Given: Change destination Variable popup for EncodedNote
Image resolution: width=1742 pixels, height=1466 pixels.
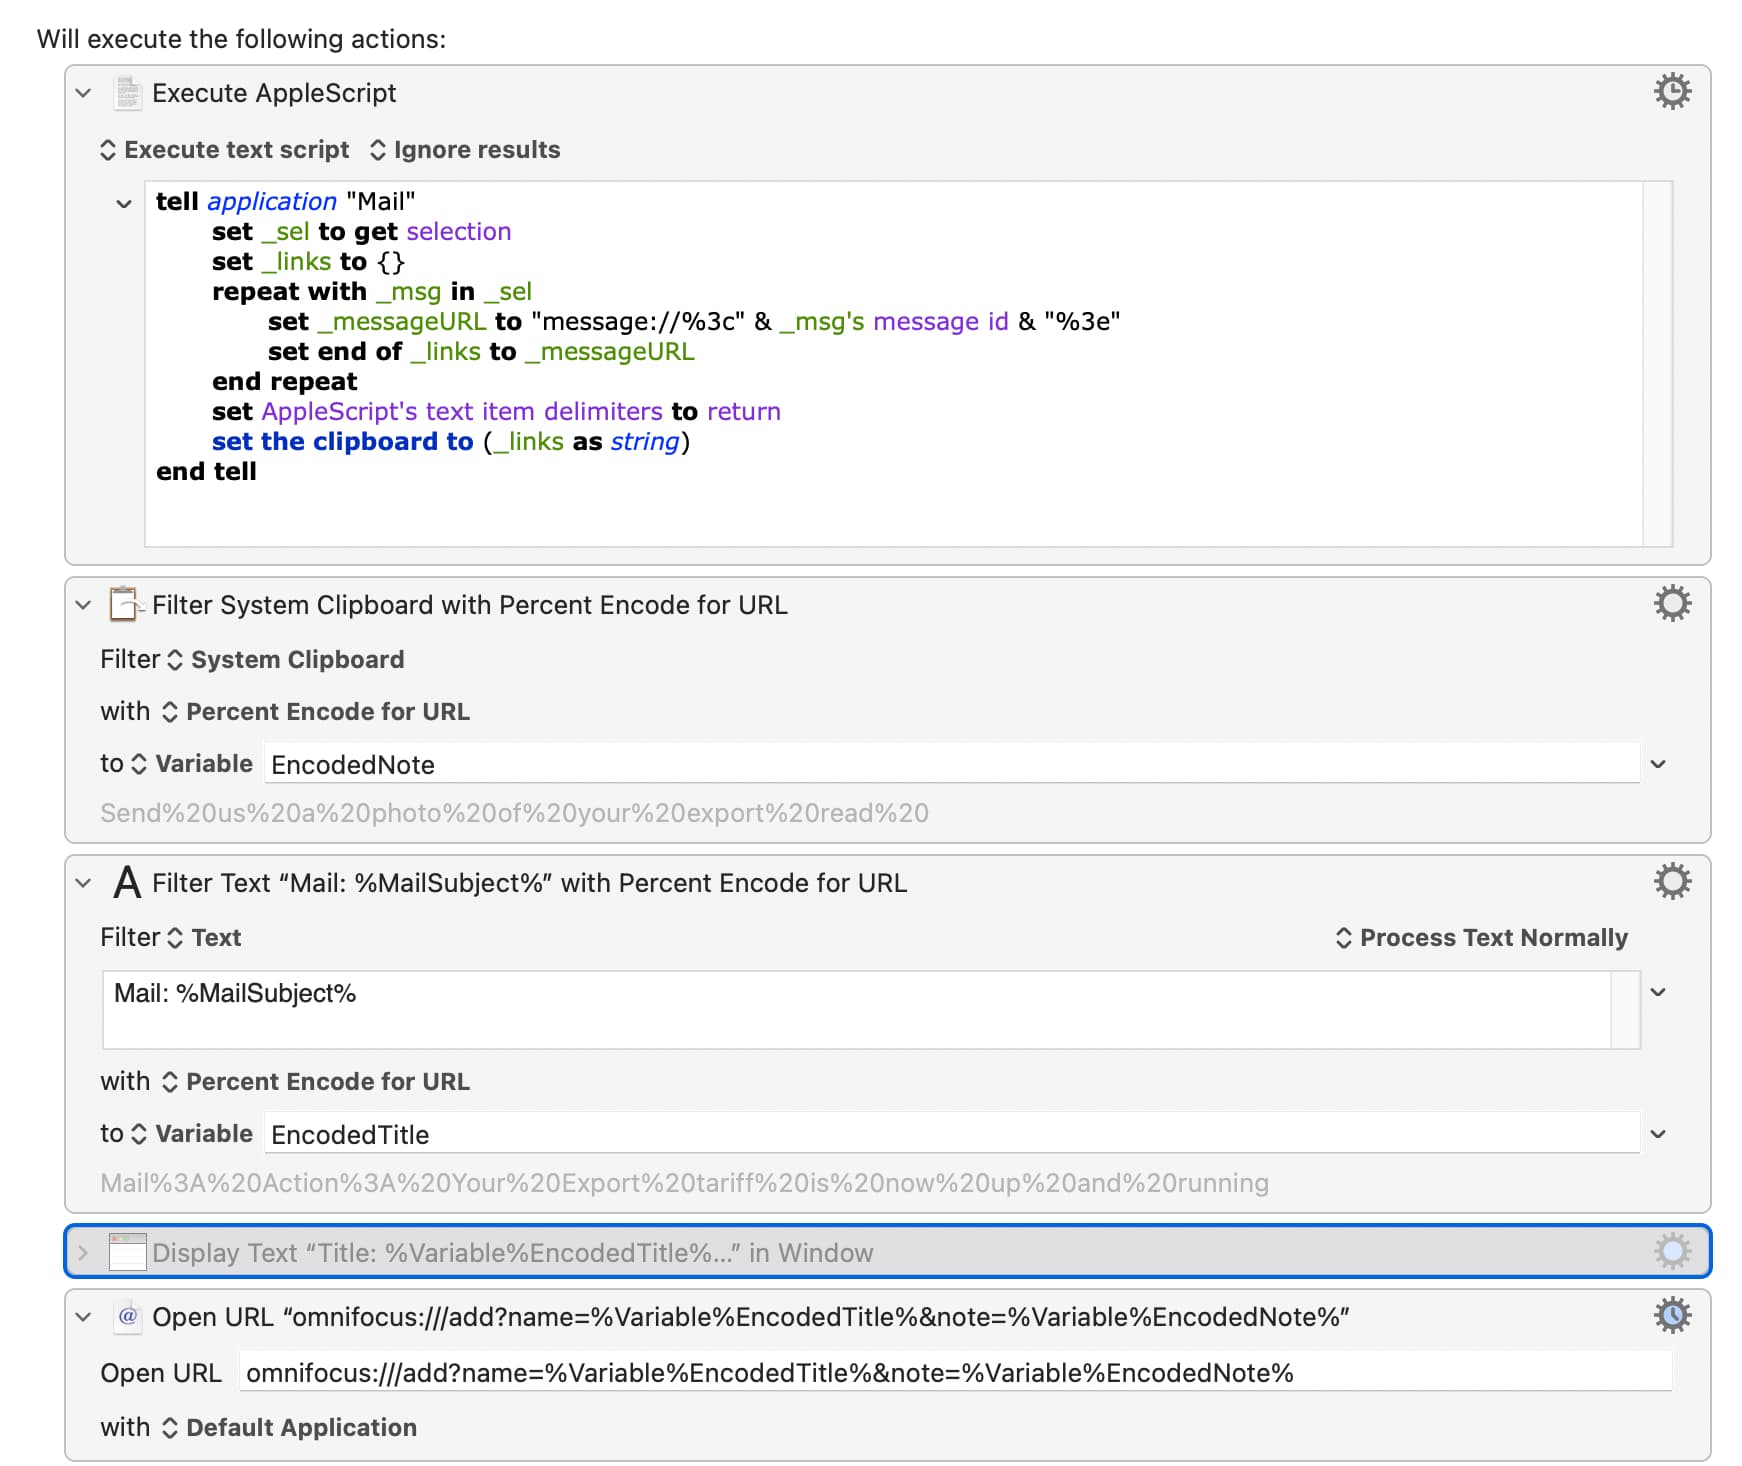Looking at the screenshot, I should 192,764.
